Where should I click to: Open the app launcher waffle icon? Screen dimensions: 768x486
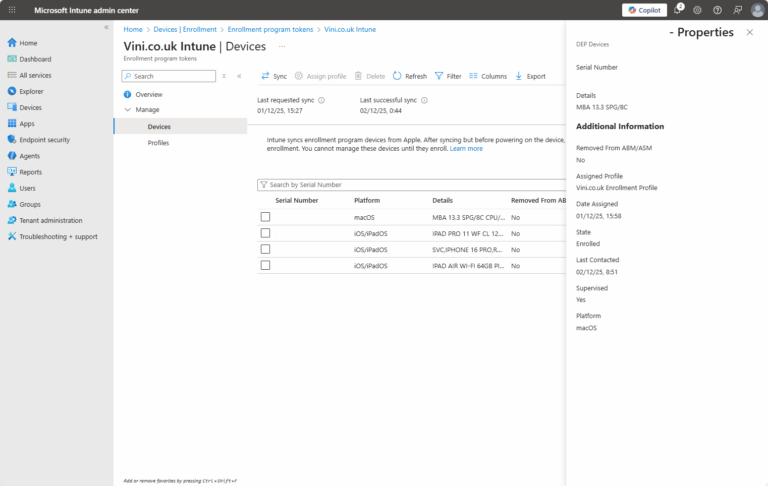point(12,10)
